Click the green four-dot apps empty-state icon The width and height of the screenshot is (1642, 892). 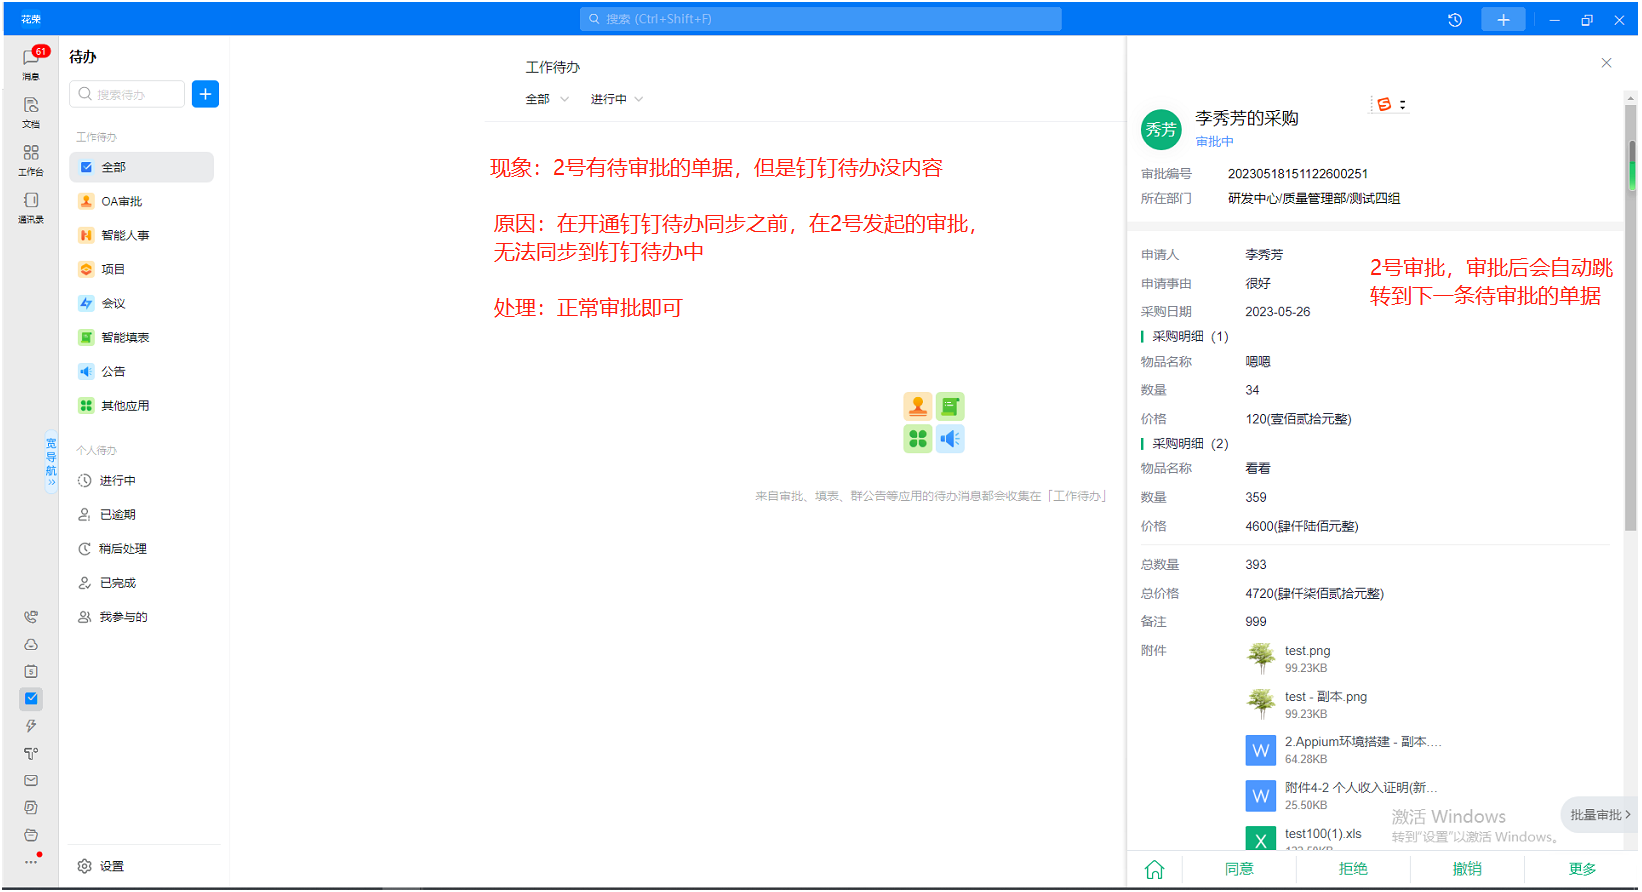click(918, 438)
